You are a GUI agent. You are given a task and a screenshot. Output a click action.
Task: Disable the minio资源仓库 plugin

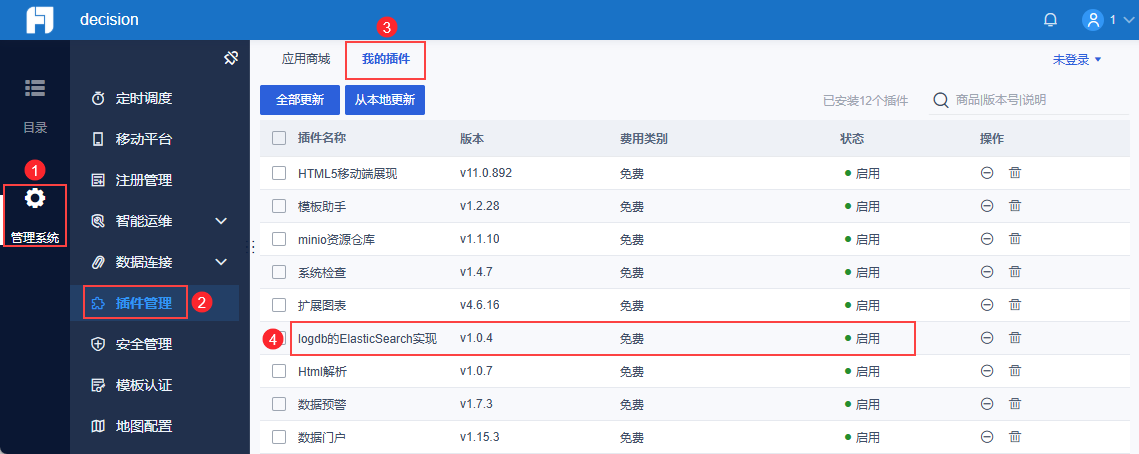[x=987, y=239]
